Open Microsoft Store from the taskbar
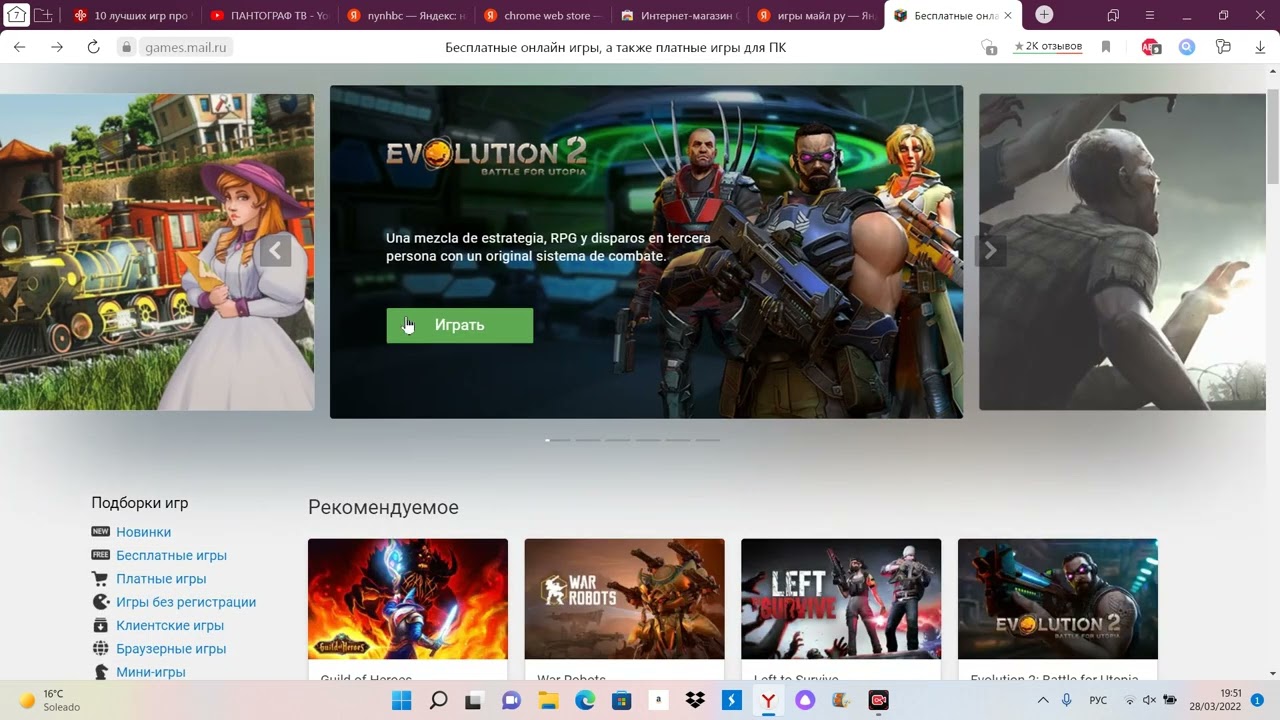The width and height of the screenshot is (1280, 720). tap(621, 700)
